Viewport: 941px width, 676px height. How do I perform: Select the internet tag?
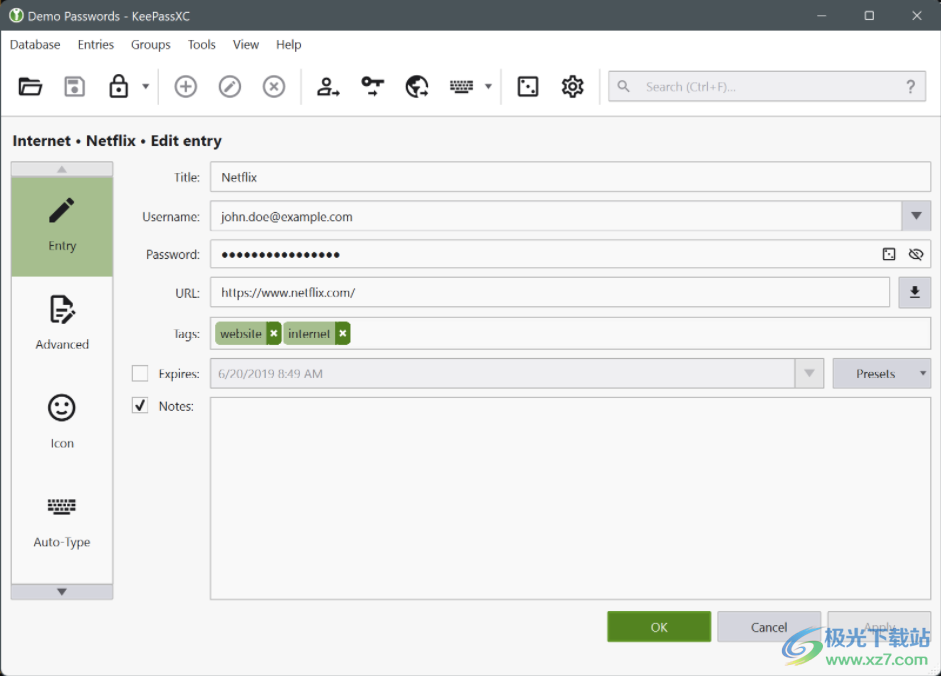tap(309, 334)
